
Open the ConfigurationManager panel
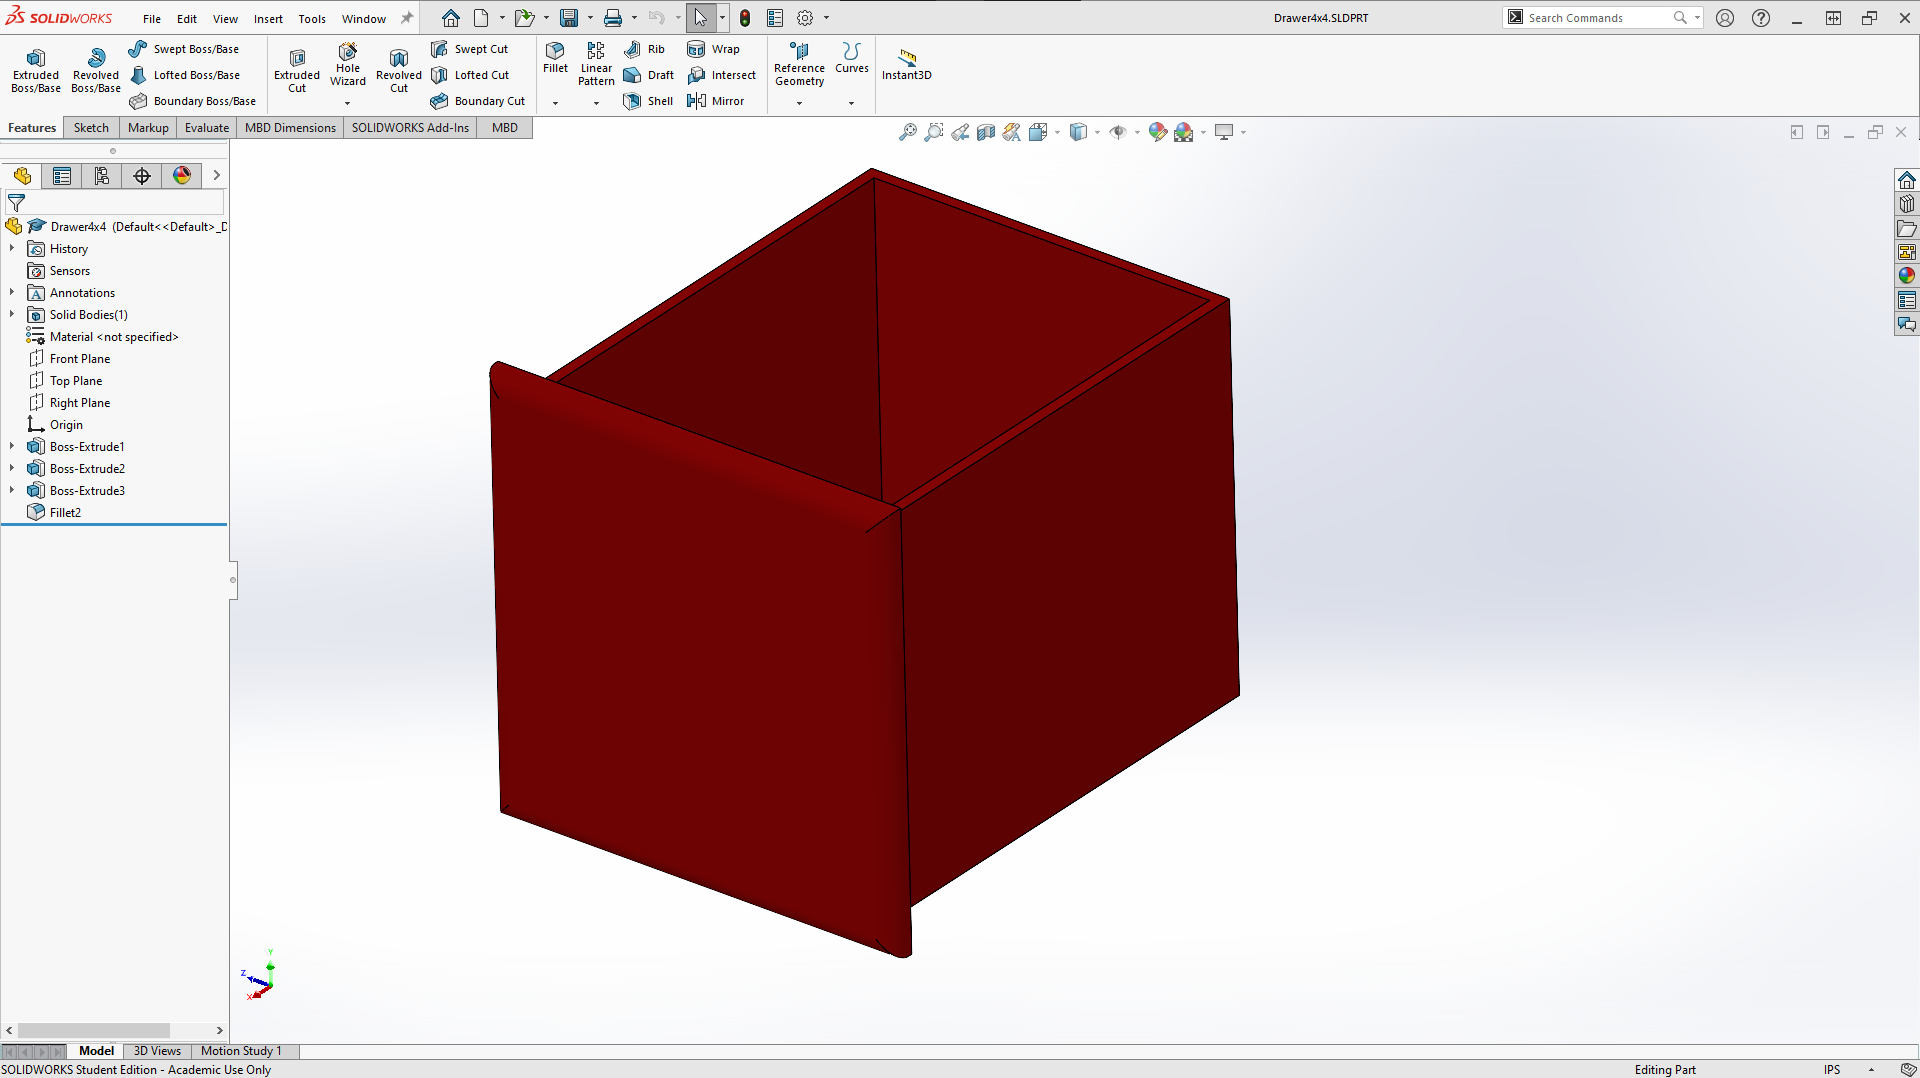click(101, 175)
